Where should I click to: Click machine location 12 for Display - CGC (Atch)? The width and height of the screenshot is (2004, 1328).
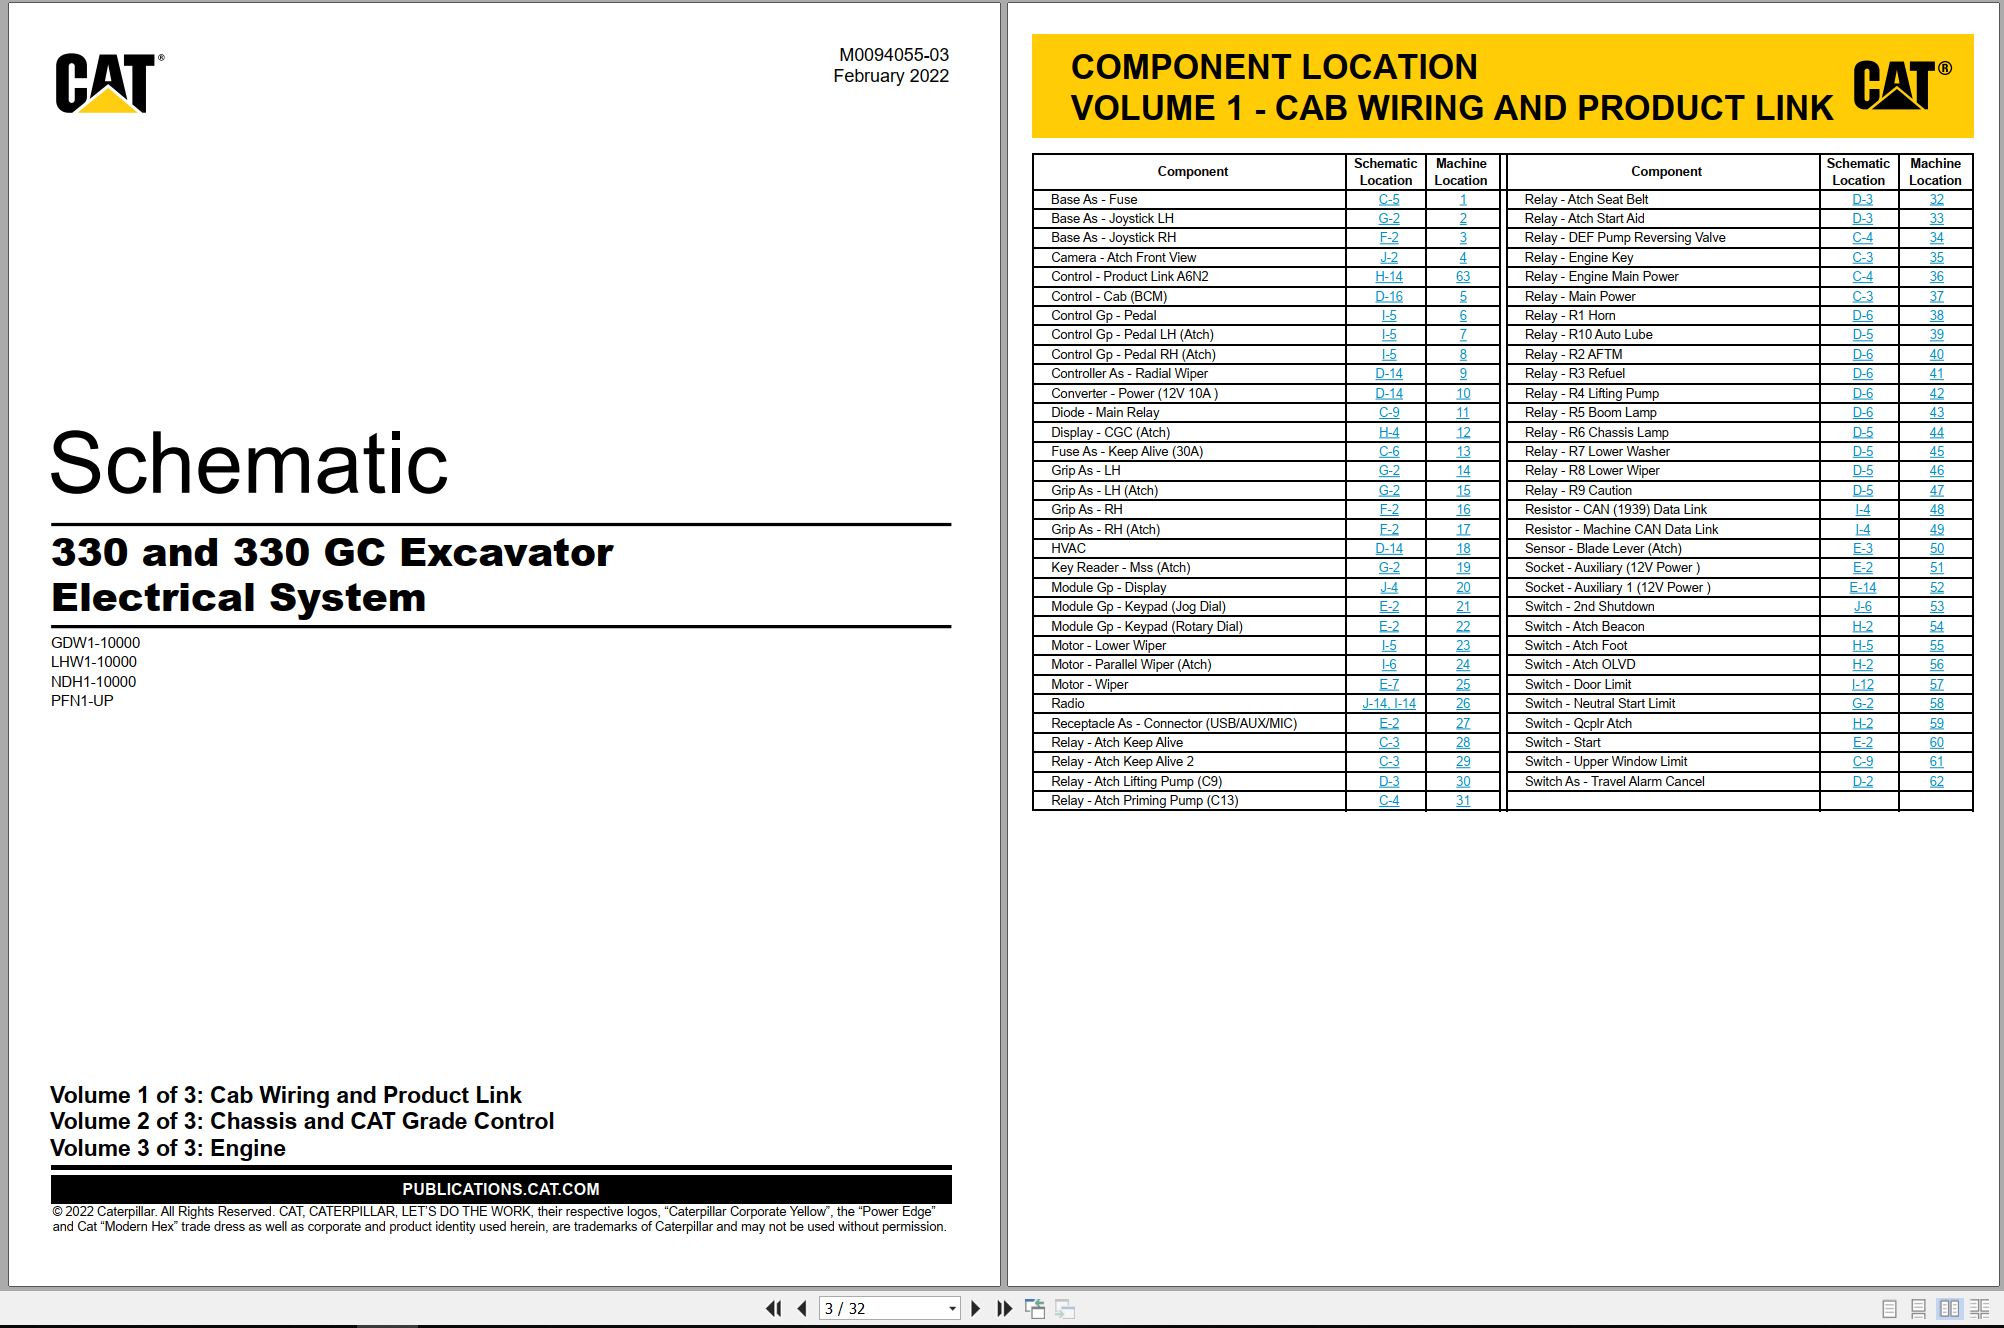[x=1462, y=433]
